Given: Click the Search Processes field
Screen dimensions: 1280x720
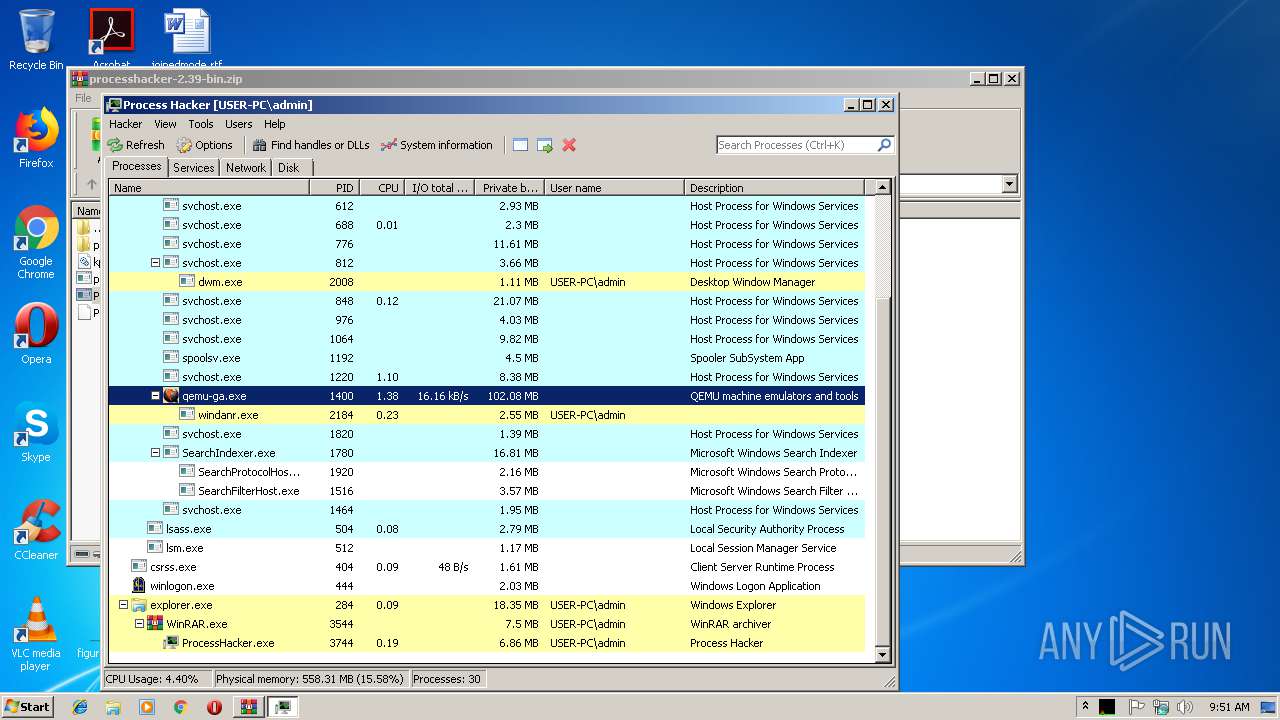Looking at the screenshot, I should click(796, 145).
